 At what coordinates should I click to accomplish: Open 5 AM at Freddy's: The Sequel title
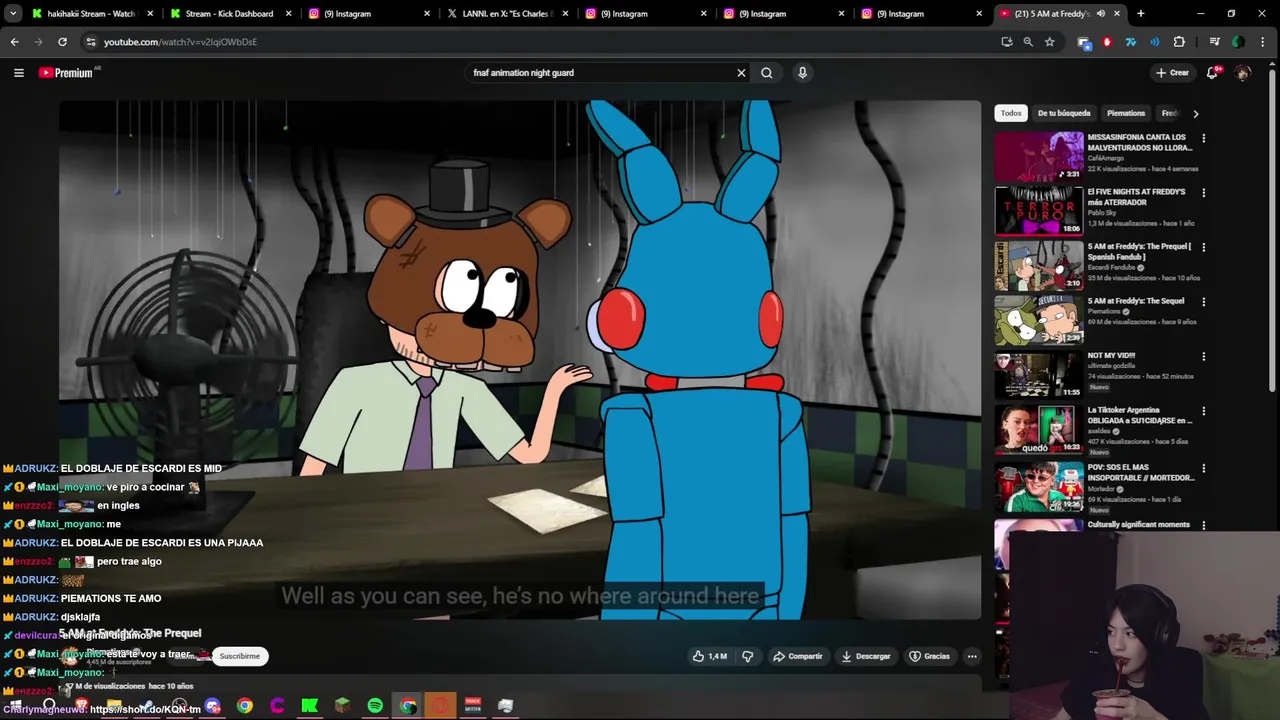coord(1136,301)
